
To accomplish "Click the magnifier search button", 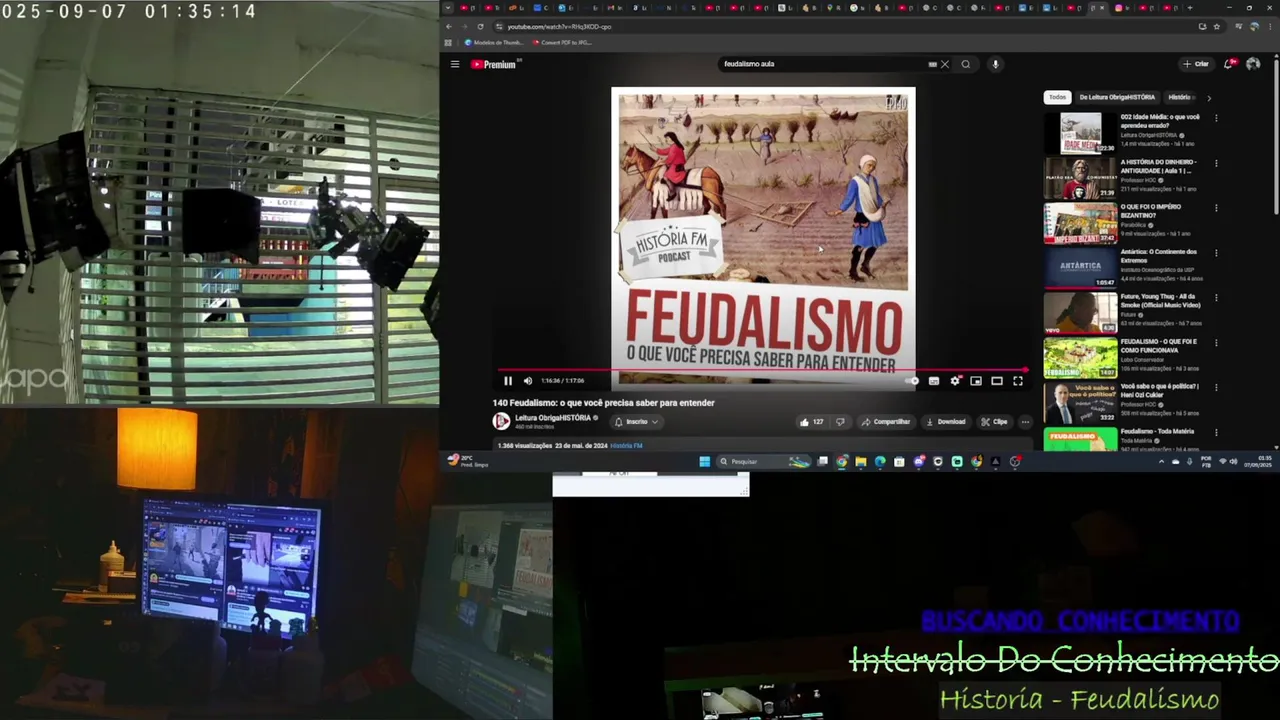I will [966, 64].
